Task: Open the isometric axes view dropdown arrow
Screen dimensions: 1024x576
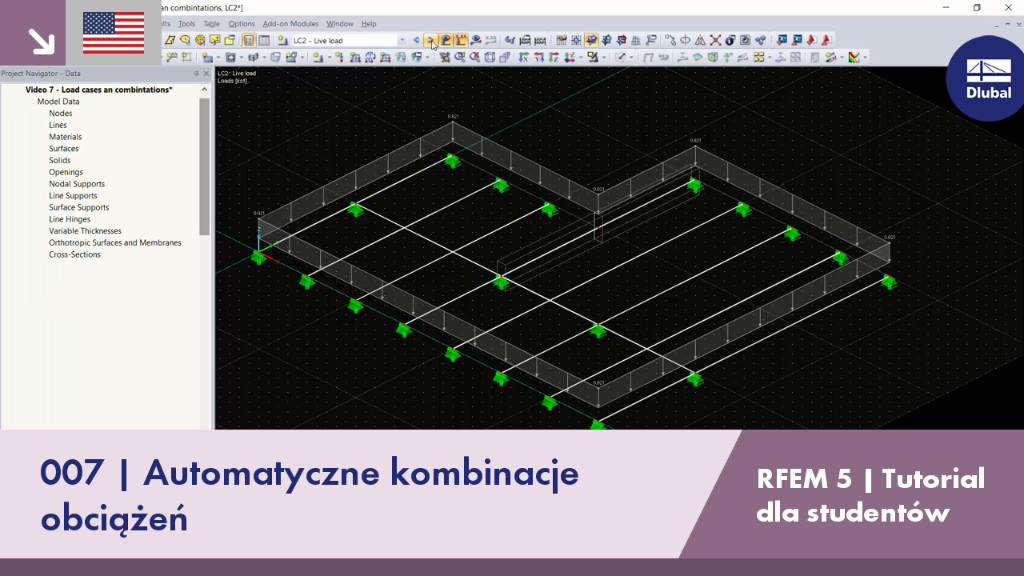Action: [x=581, y=57]
